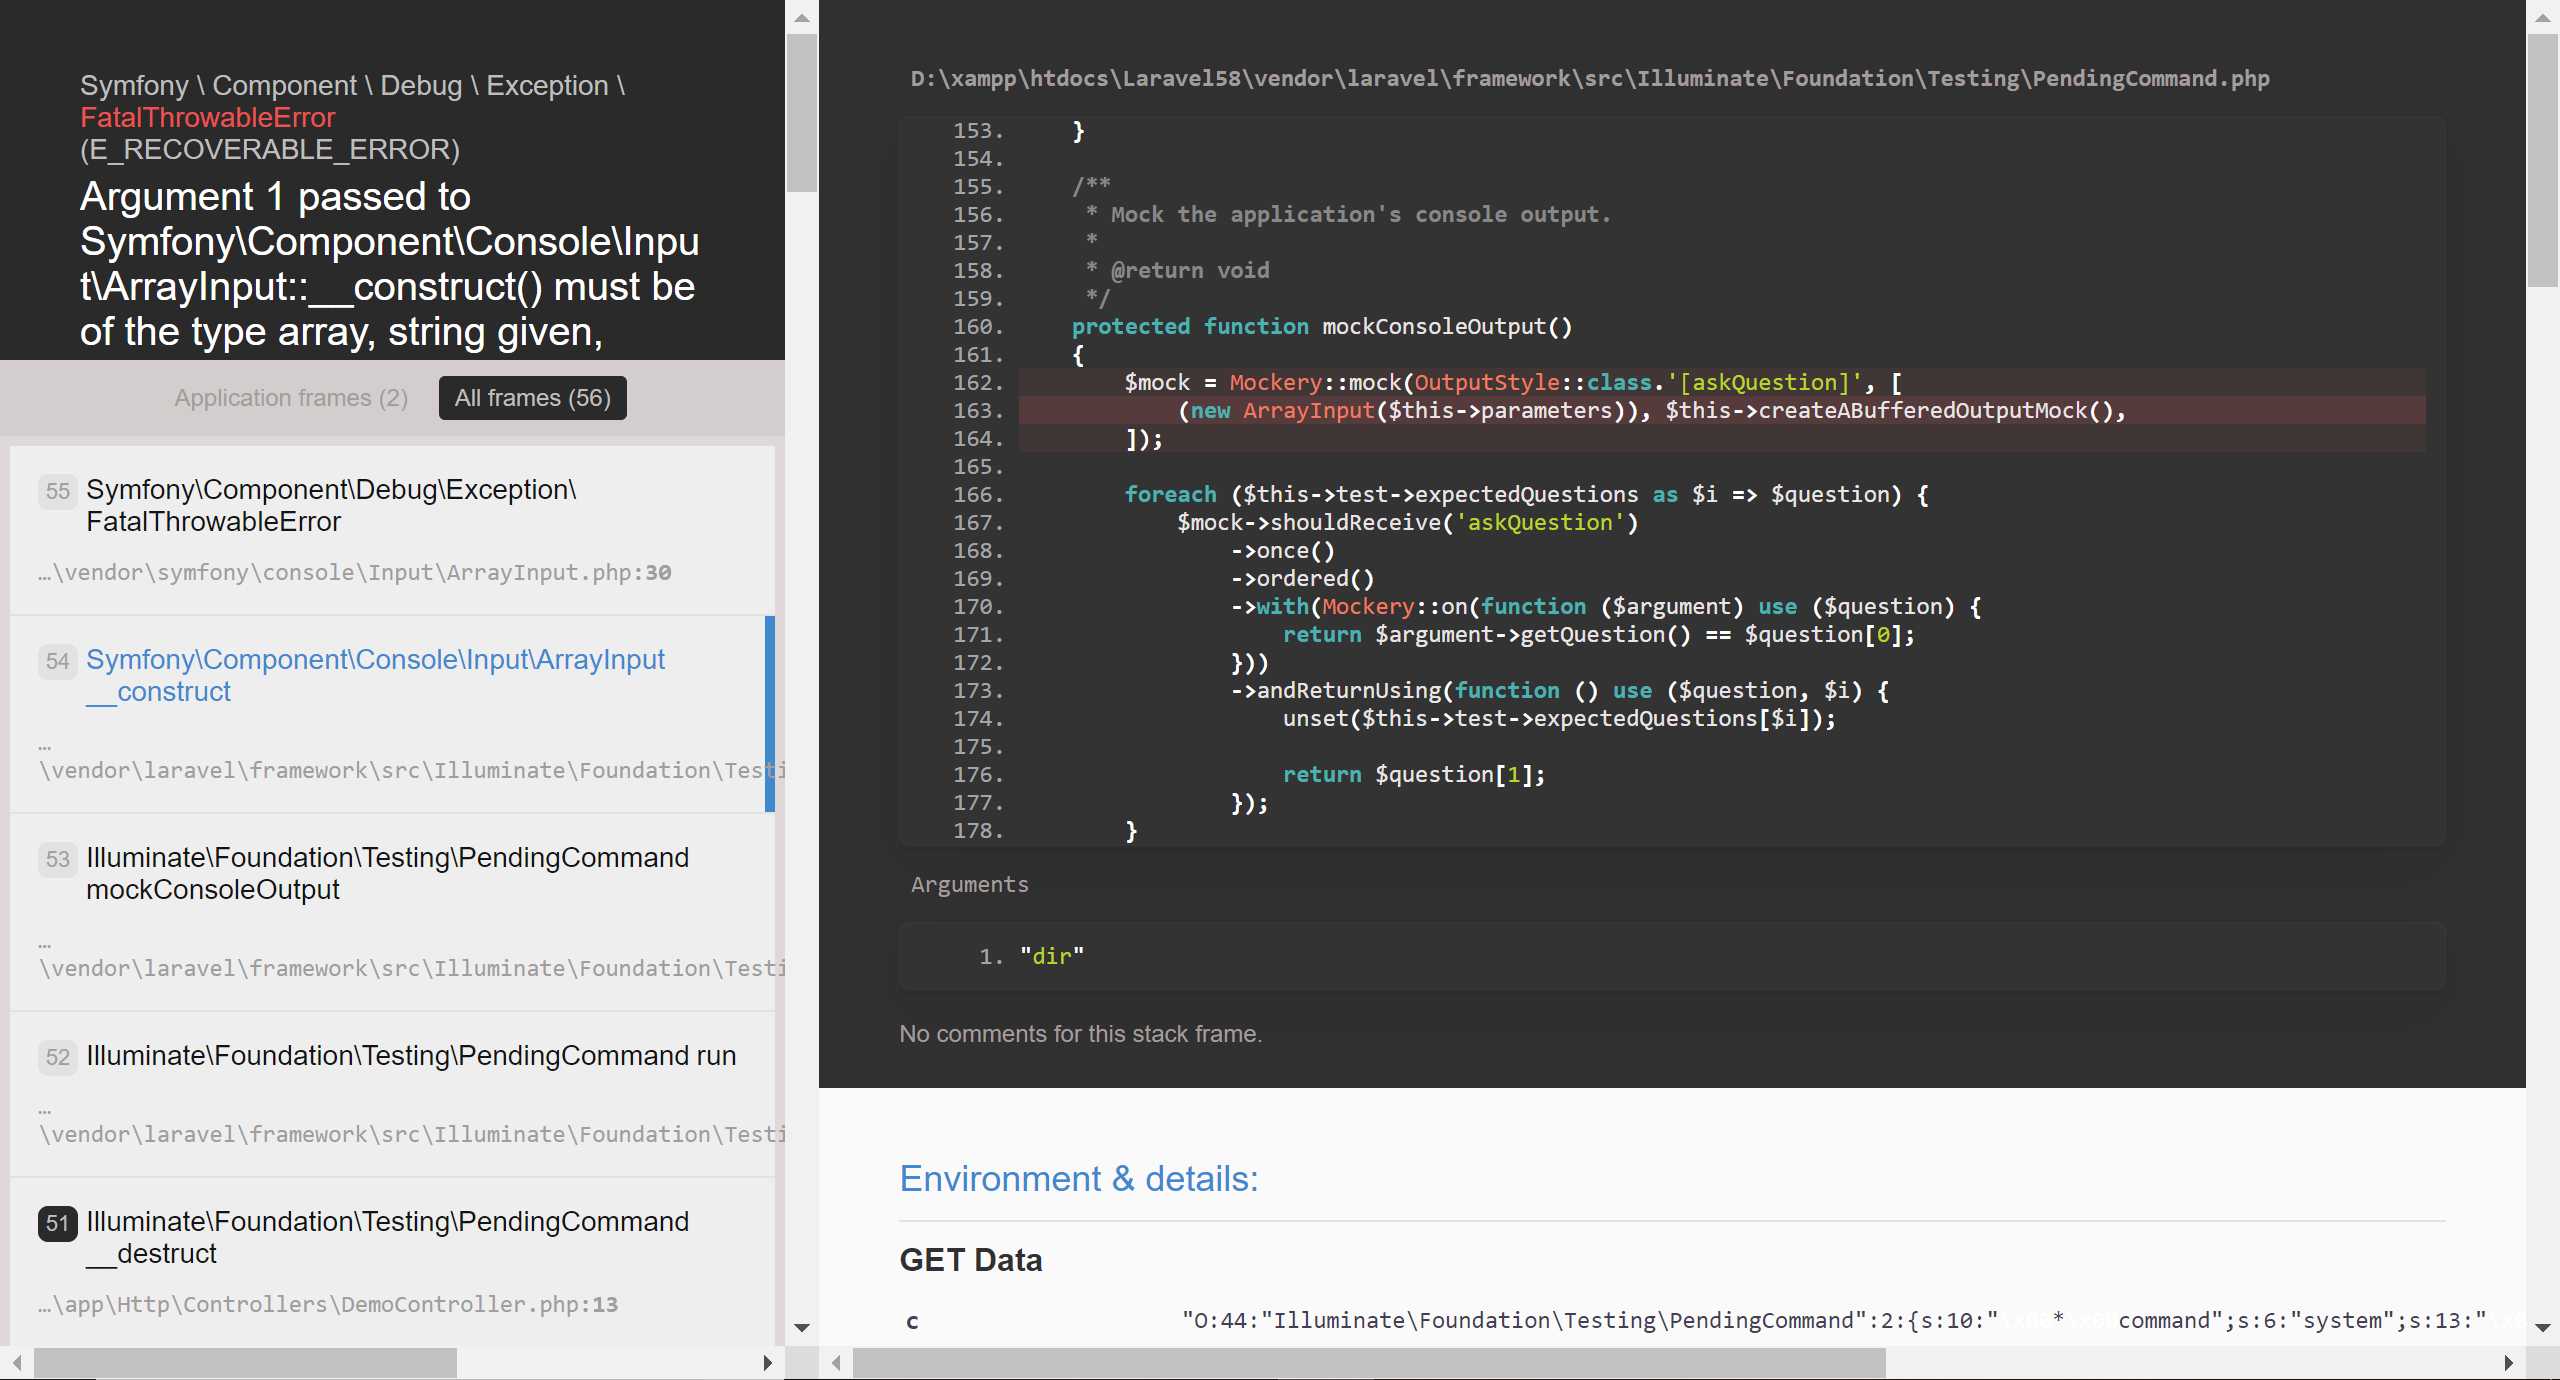This screenshot has width=2560, height=1380.
Task: Open frame 53 PendingCommand mockConsoleOutput
Action: coord(392,912)
